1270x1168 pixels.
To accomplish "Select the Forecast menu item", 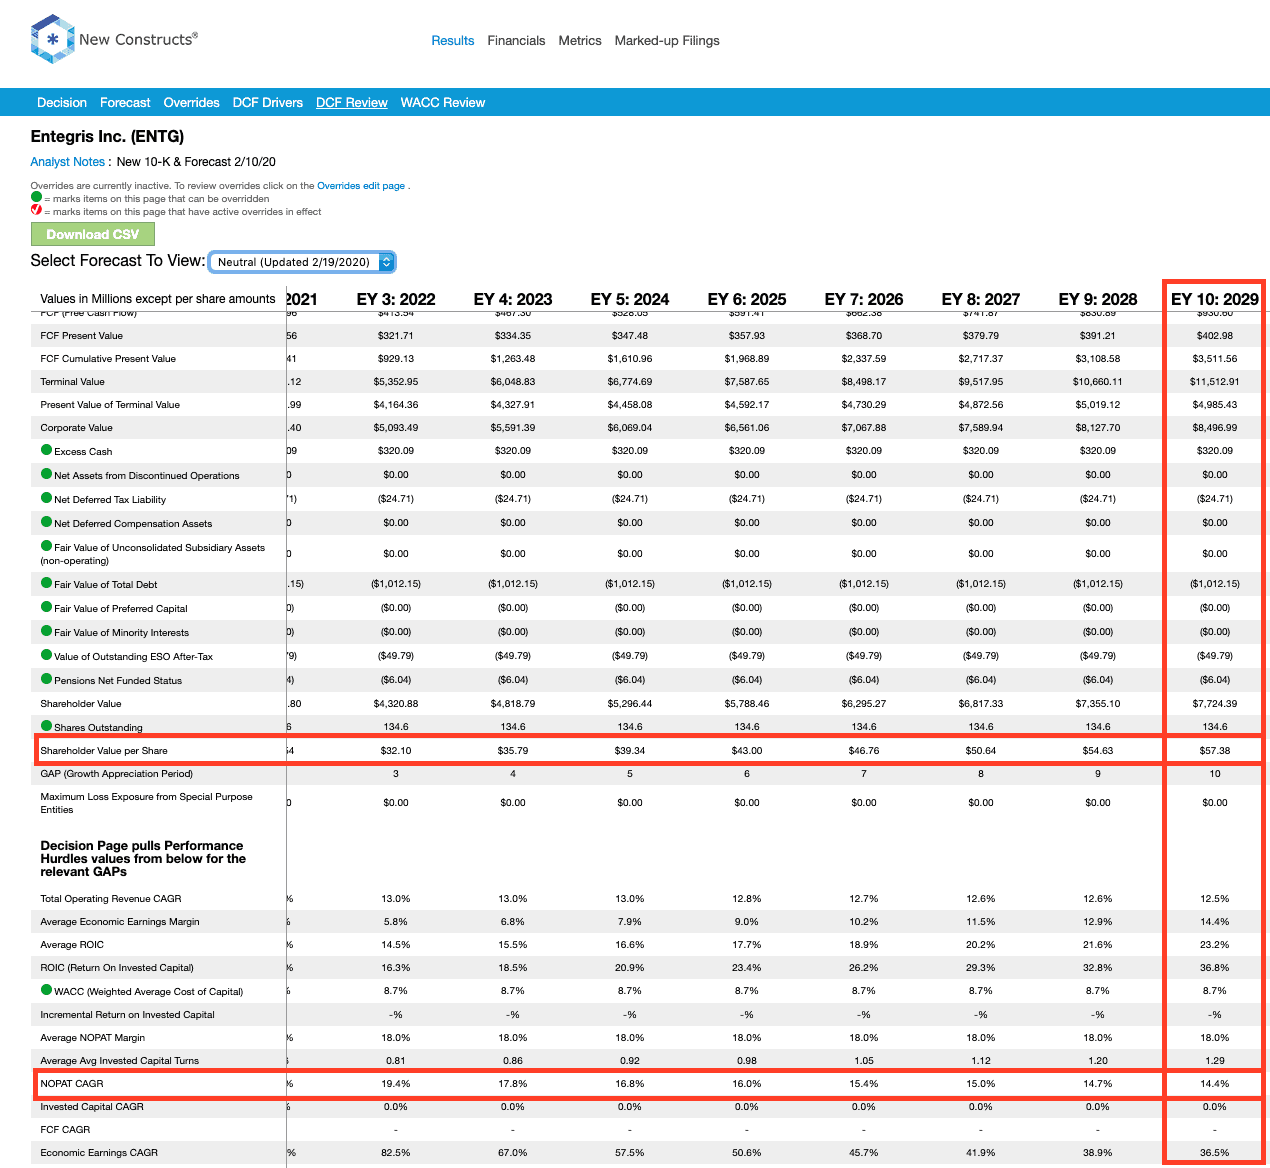I will [x=125, y=103].
